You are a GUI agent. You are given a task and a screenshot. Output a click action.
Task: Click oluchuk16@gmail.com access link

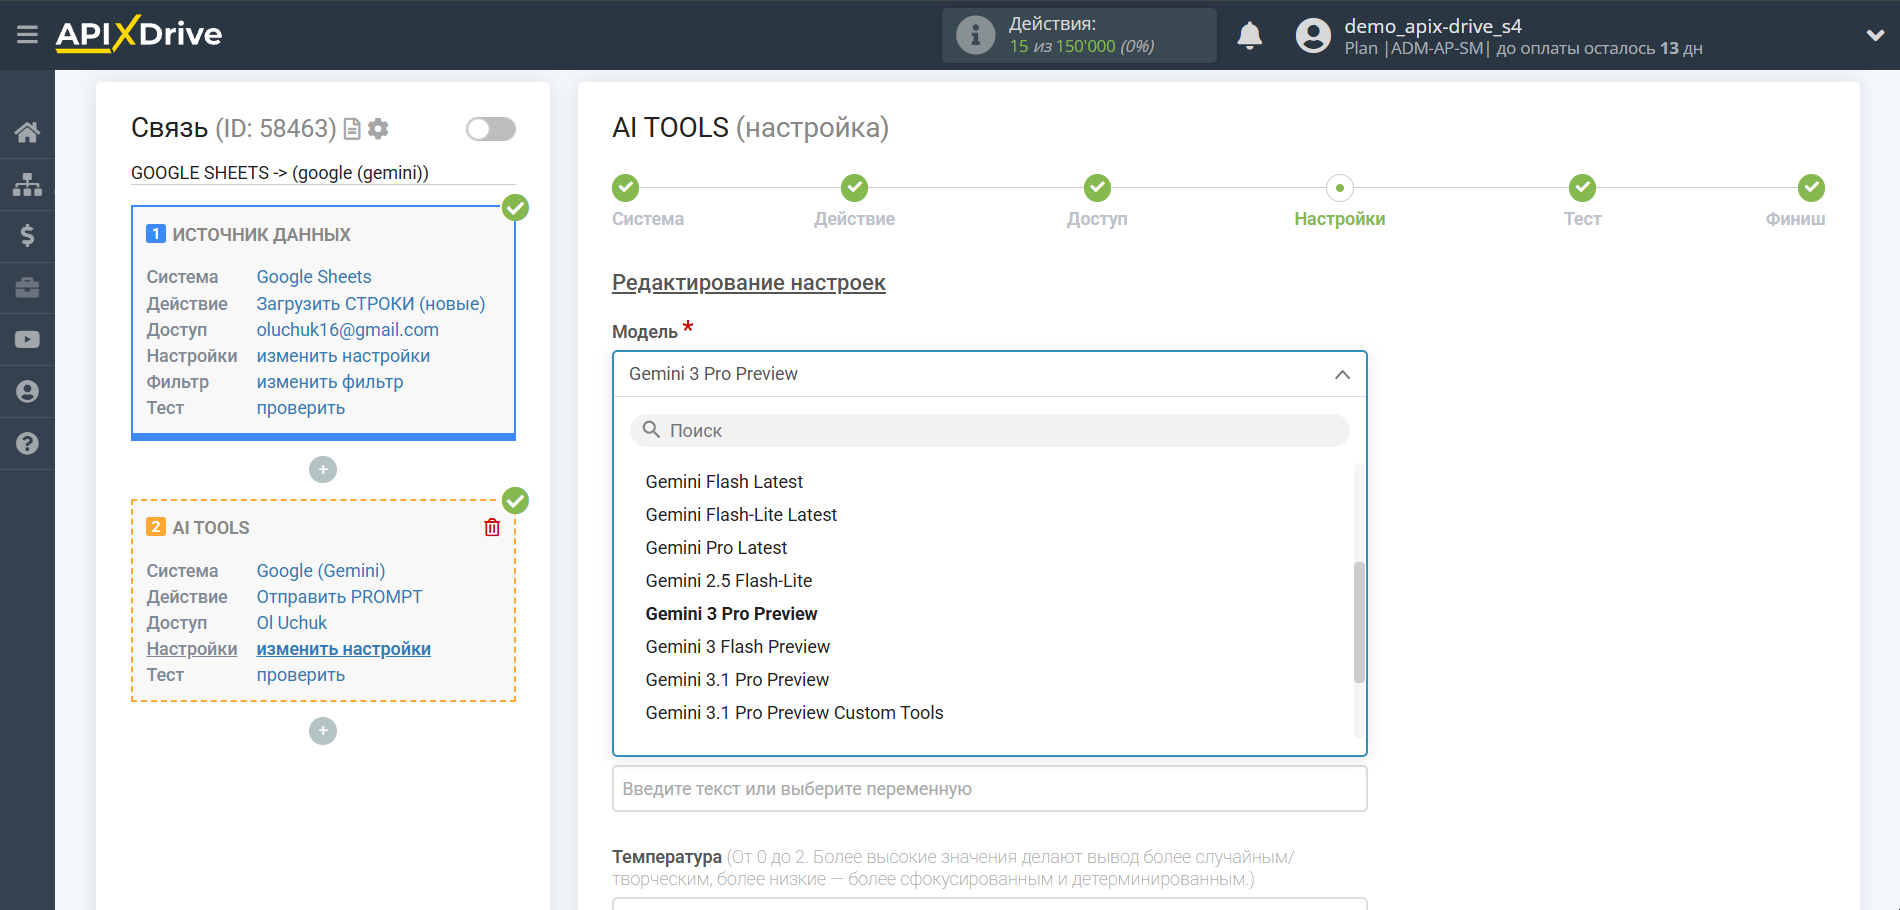pos(348,330)
